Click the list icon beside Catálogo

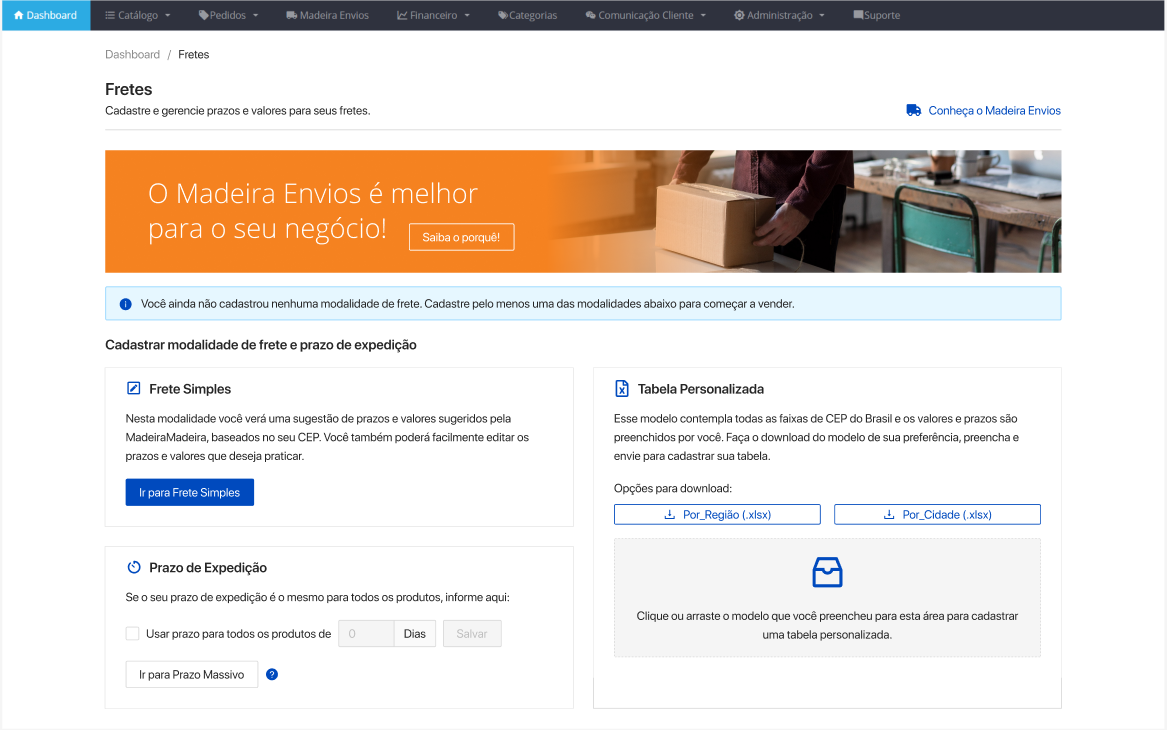point(110,15)
